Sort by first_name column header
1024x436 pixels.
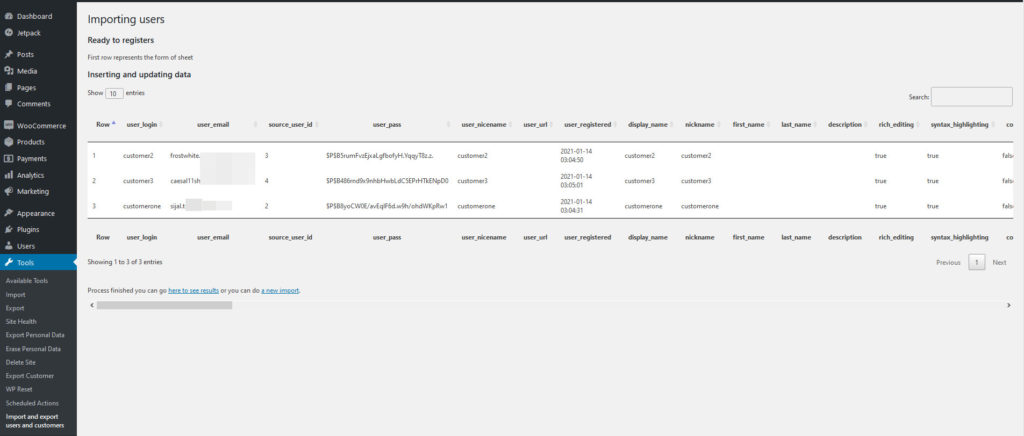(x=748, y=124)
